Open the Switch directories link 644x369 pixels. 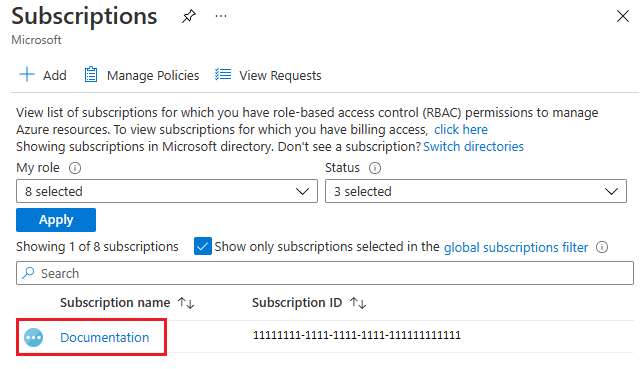(x=473, y=147)
